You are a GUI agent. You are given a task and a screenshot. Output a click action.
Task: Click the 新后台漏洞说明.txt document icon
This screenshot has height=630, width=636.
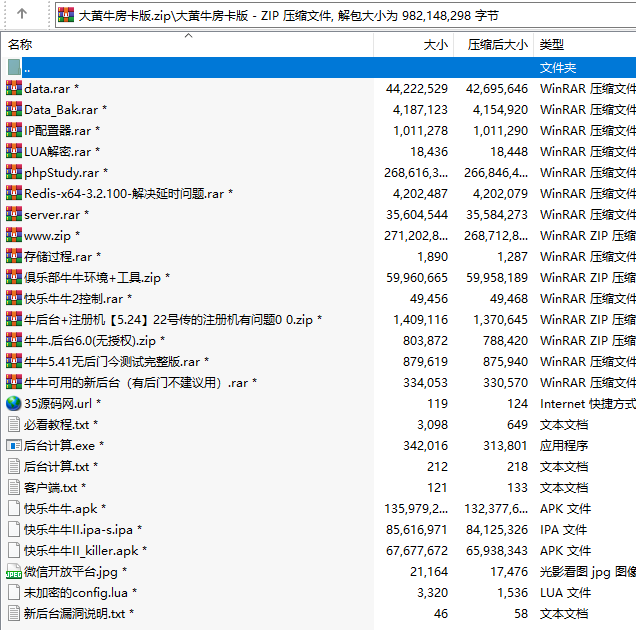(14, 613)
